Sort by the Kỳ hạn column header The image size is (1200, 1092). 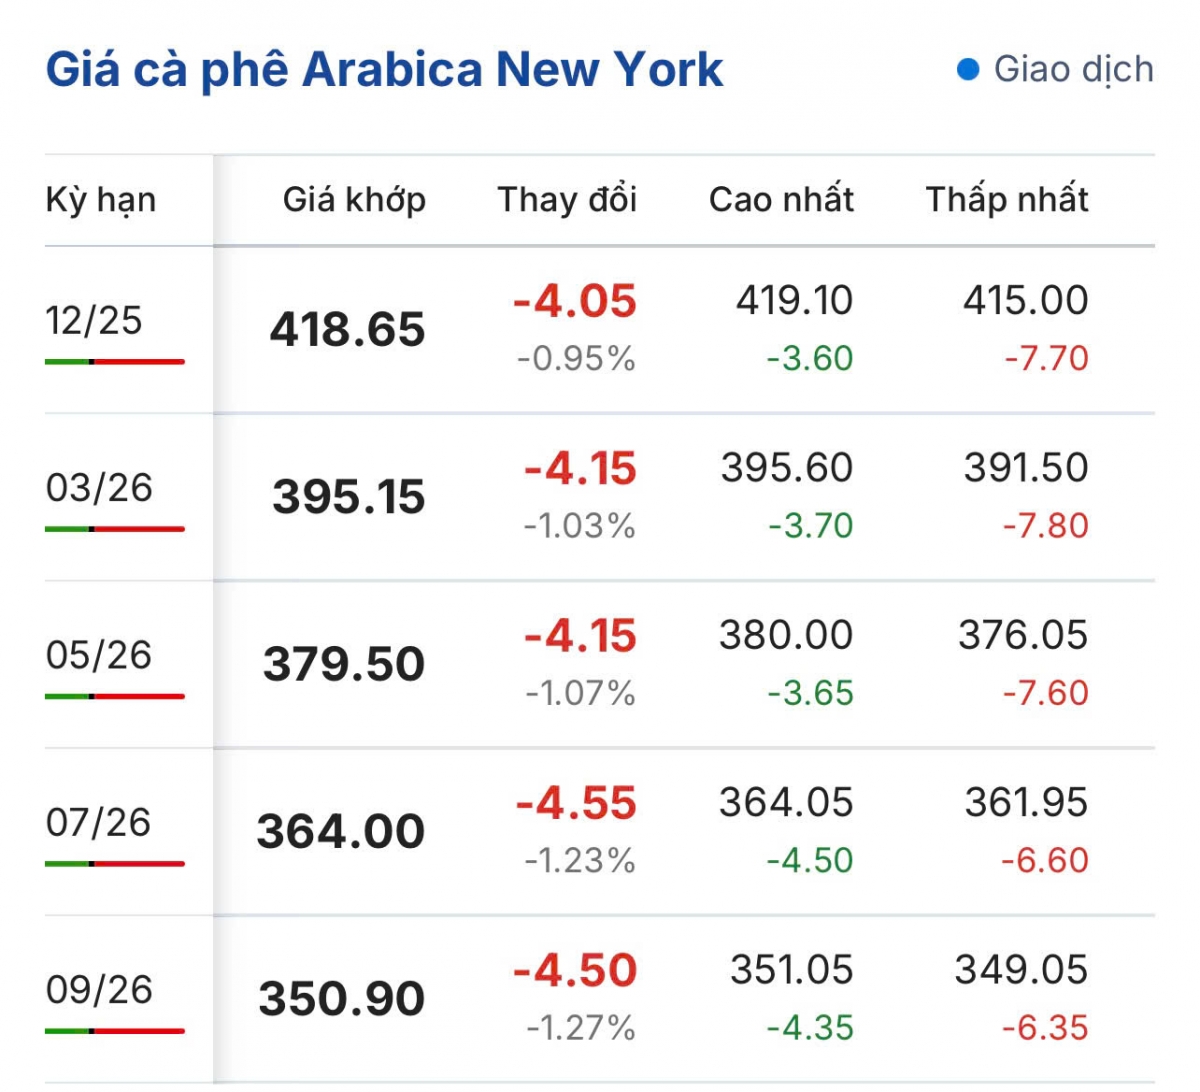pos(100,200)
